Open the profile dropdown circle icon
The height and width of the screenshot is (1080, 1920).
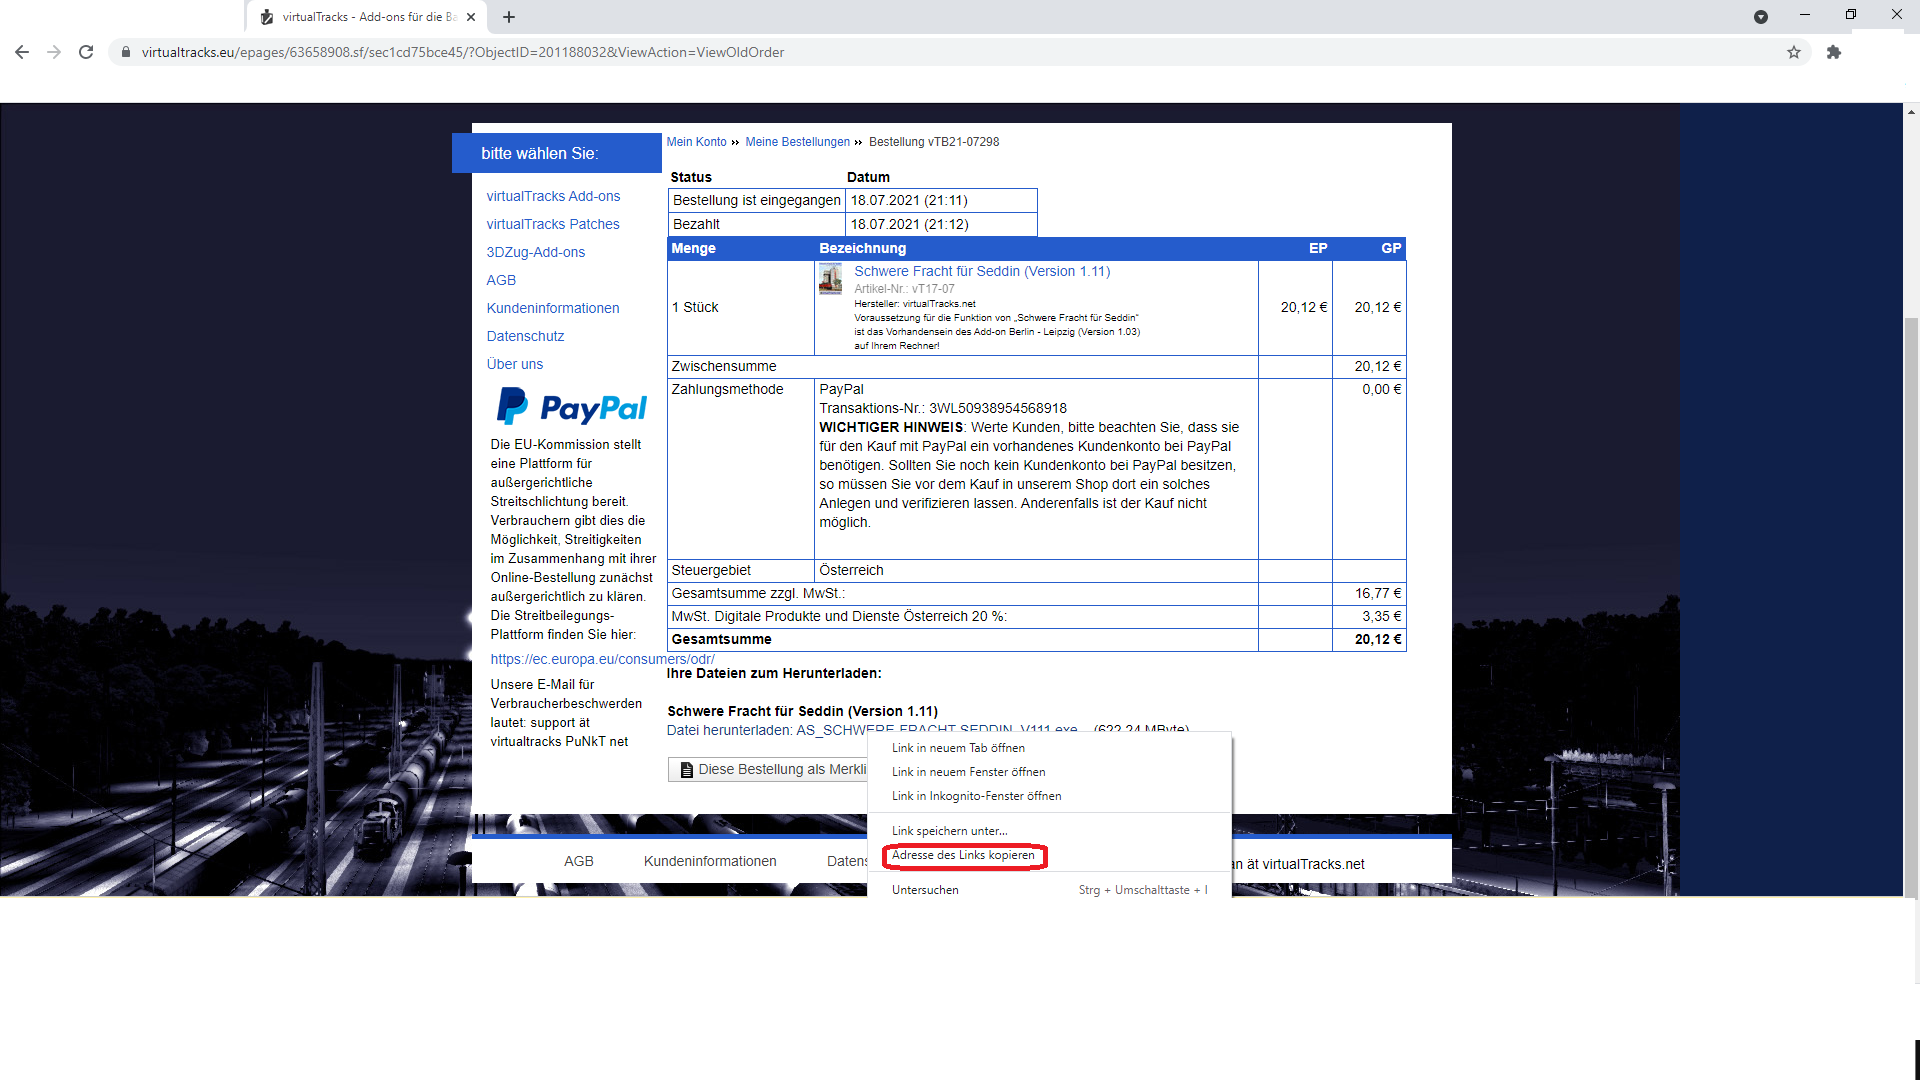[1761, 17]
